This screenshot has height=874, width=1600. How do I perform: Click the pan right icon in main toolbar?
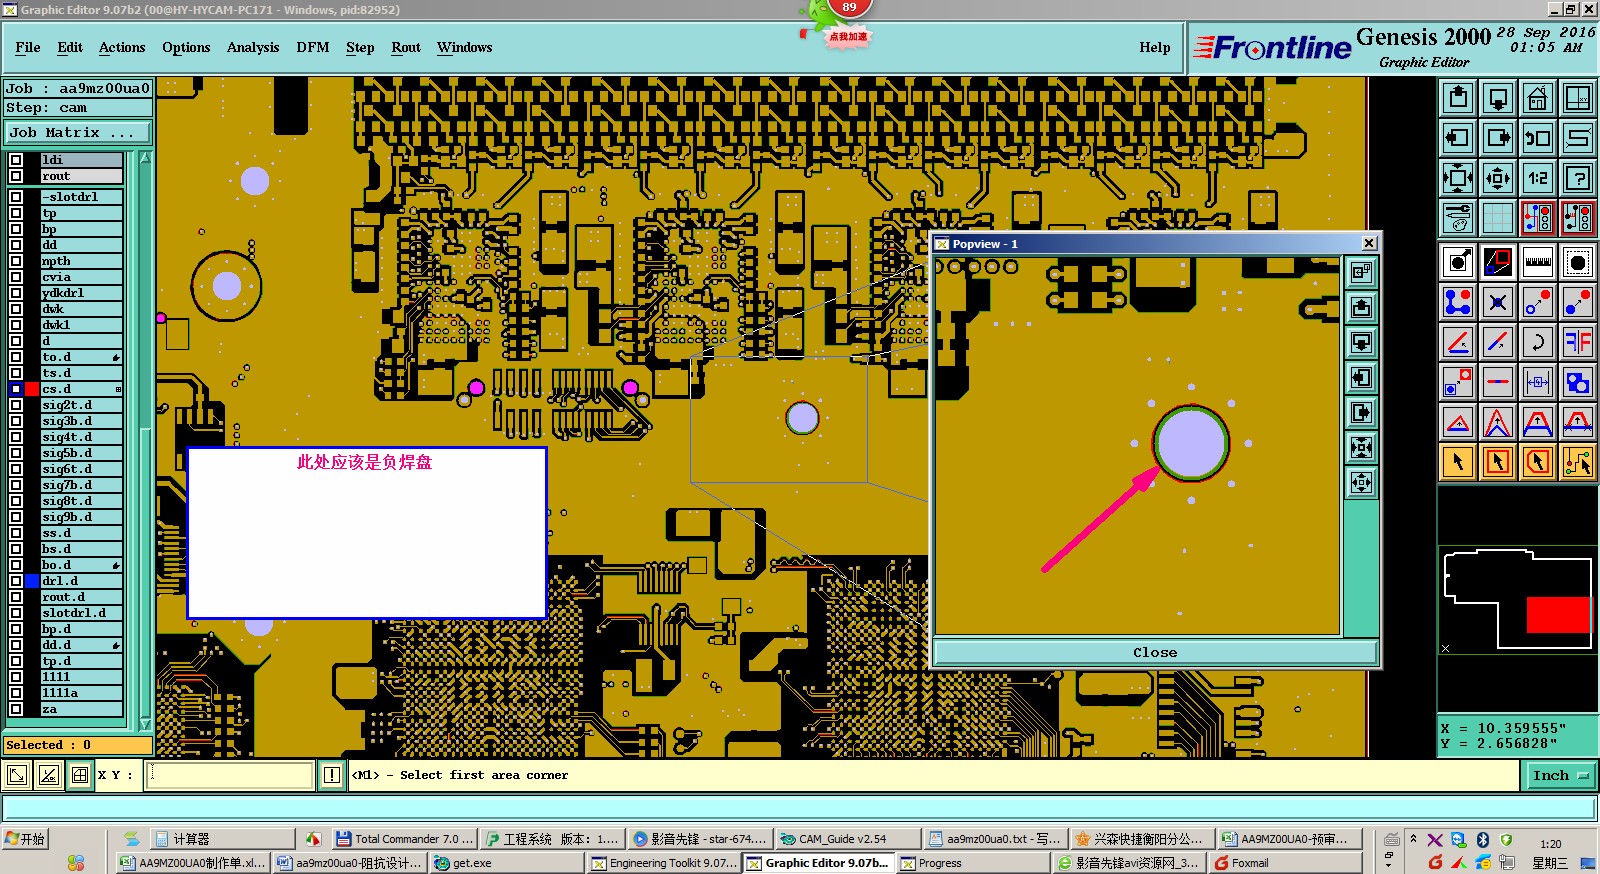tap(1498, 138)
